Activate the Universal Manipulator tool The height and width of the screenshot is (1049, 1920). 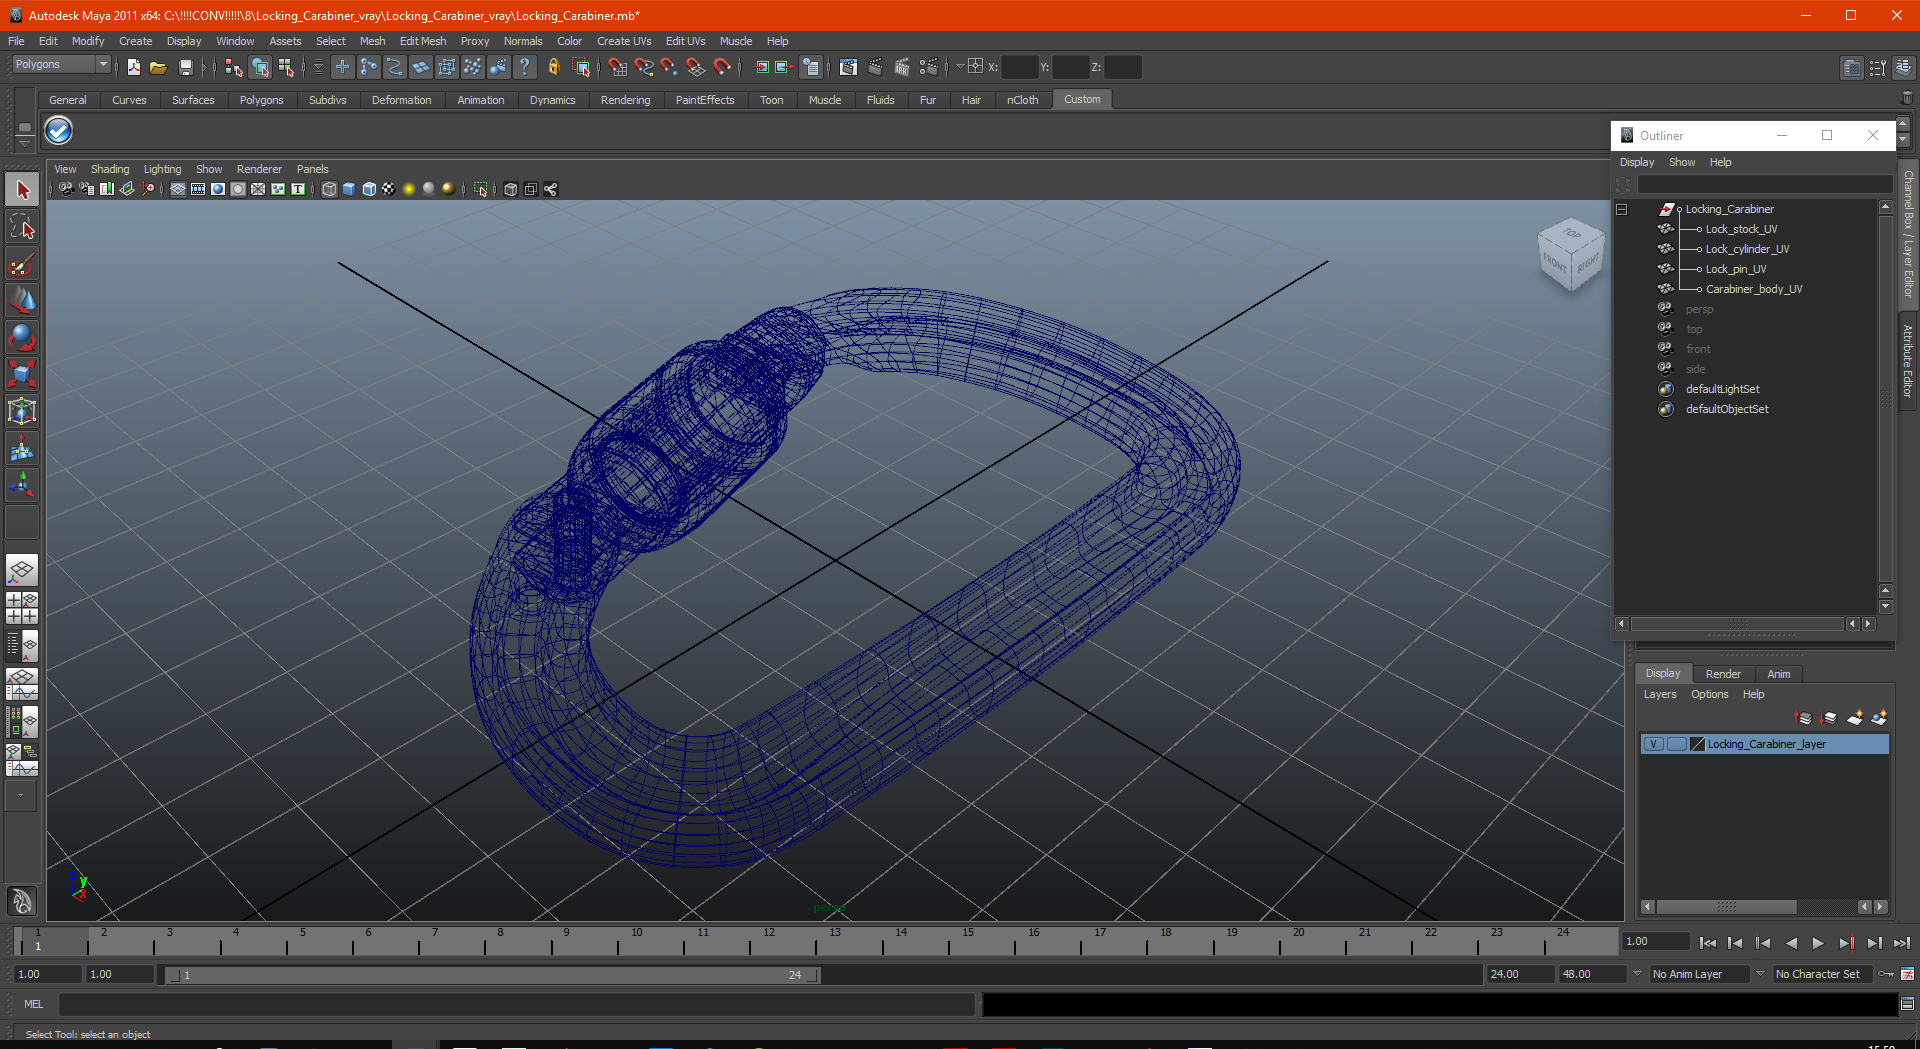pos(22,412)
